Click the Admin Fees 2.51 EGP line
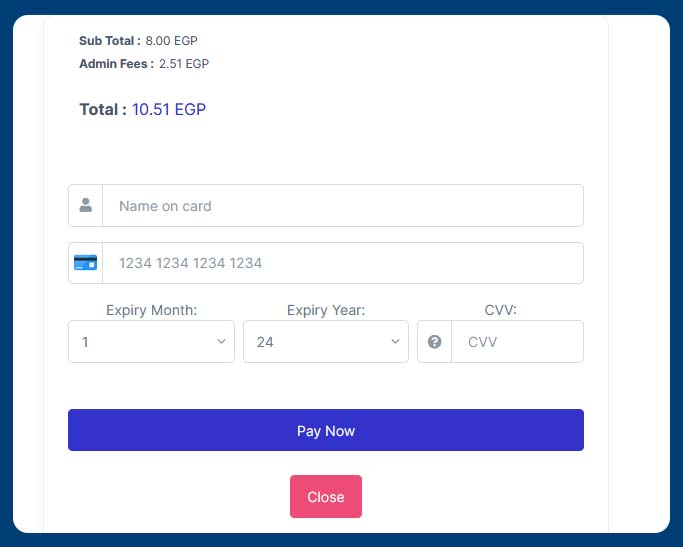The width and height of the screenshot is (683, 547). 144,64
